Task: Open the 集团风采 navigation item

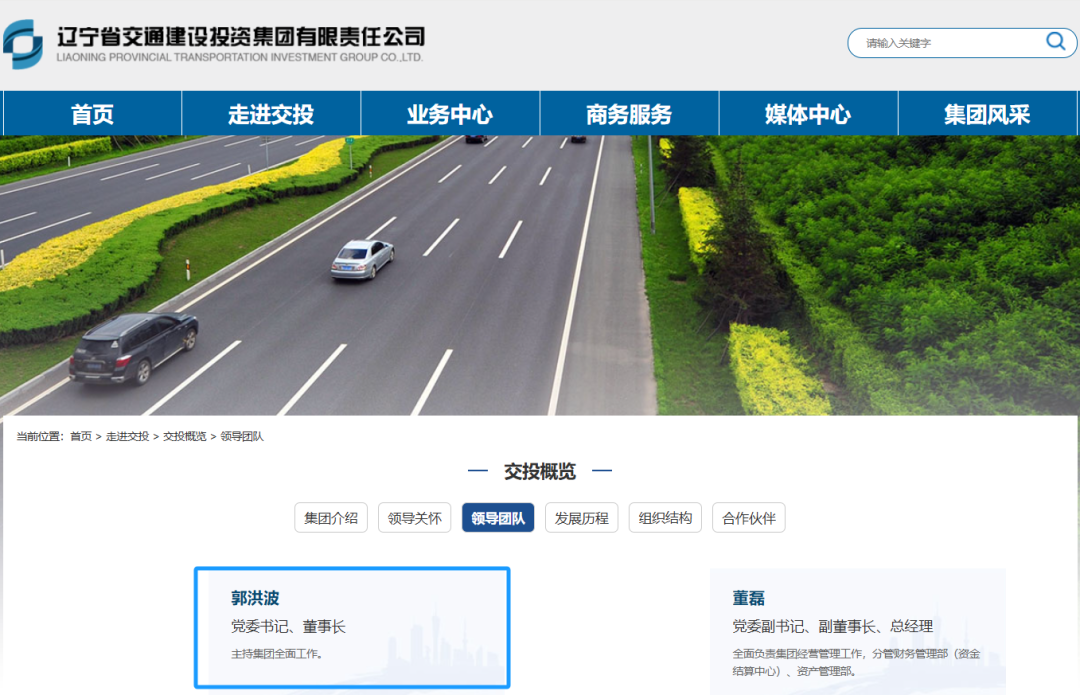Action: (987, 114)
